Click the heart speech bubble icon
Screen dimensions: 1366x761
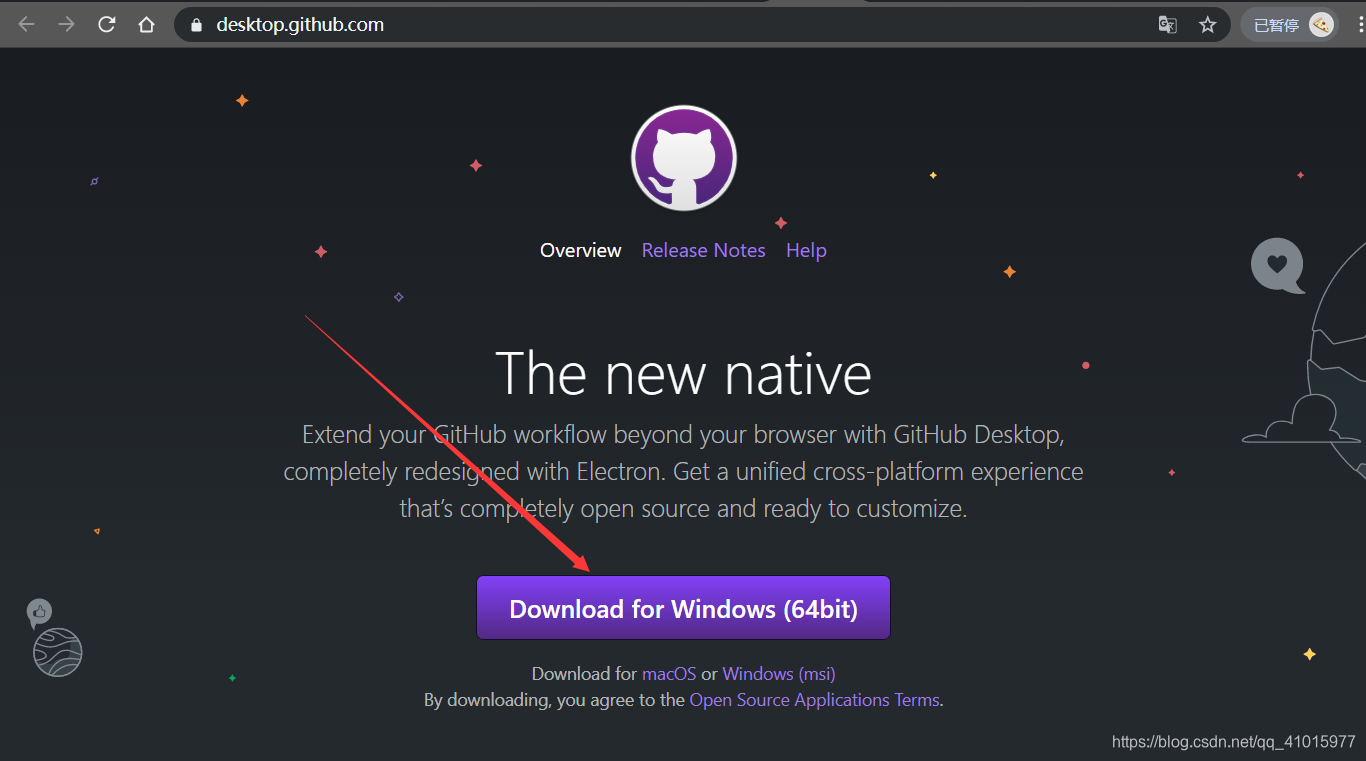point(1277,265)
